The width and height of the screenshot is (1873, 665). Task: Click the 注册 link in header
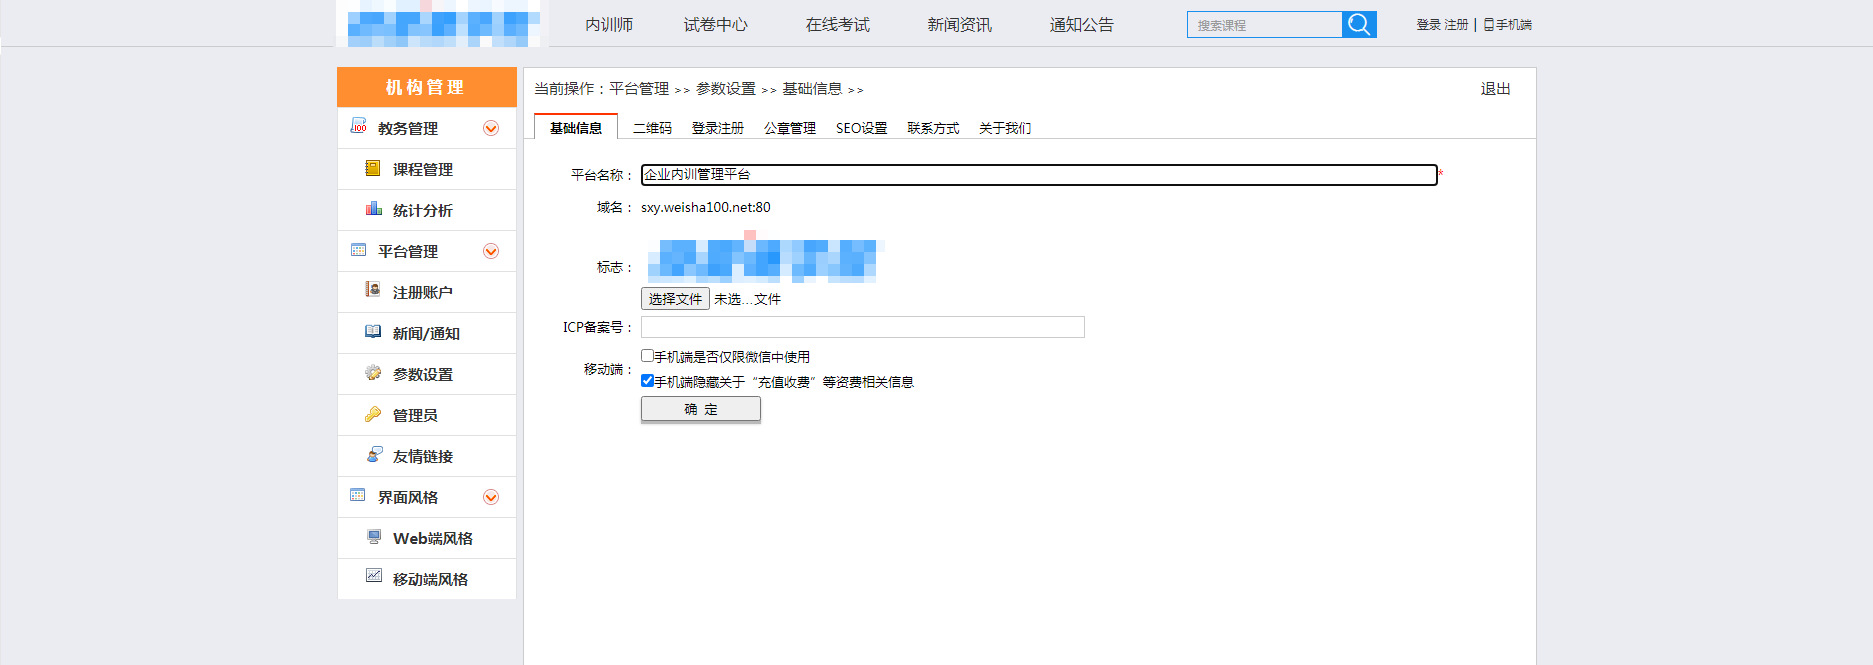click(x=1456, y=24)
